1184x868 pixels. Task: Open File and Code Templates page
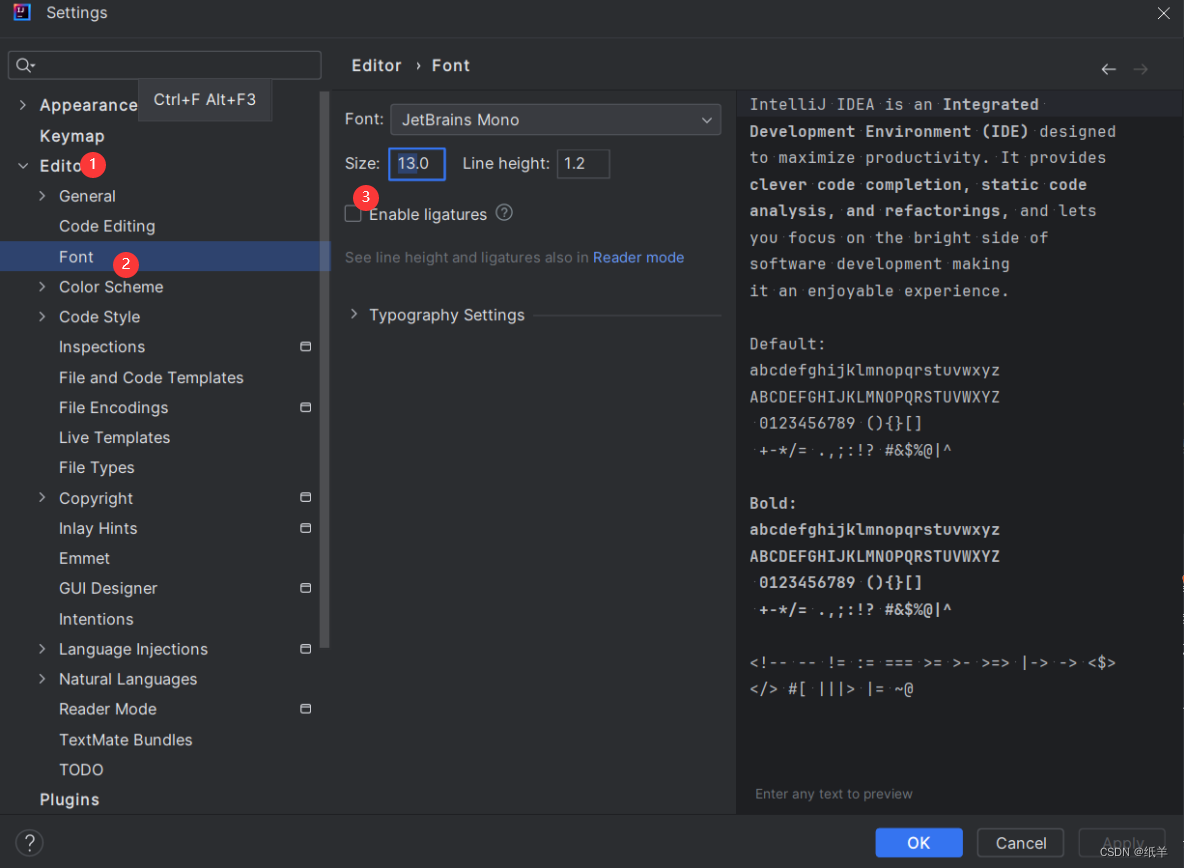tap(151, 377)
